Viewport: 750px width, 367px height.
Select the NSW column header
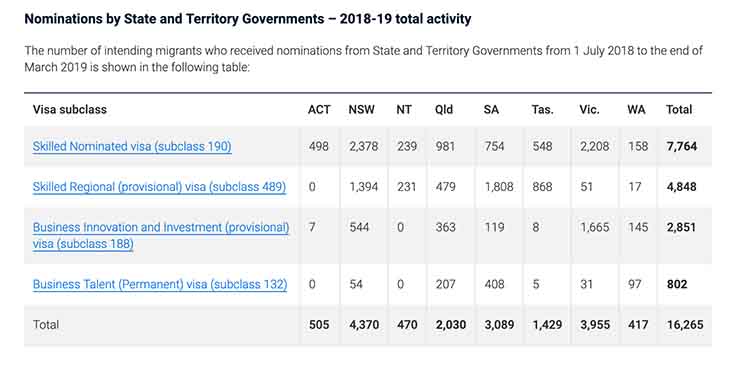pyautogui.click(x=362, y=110)
